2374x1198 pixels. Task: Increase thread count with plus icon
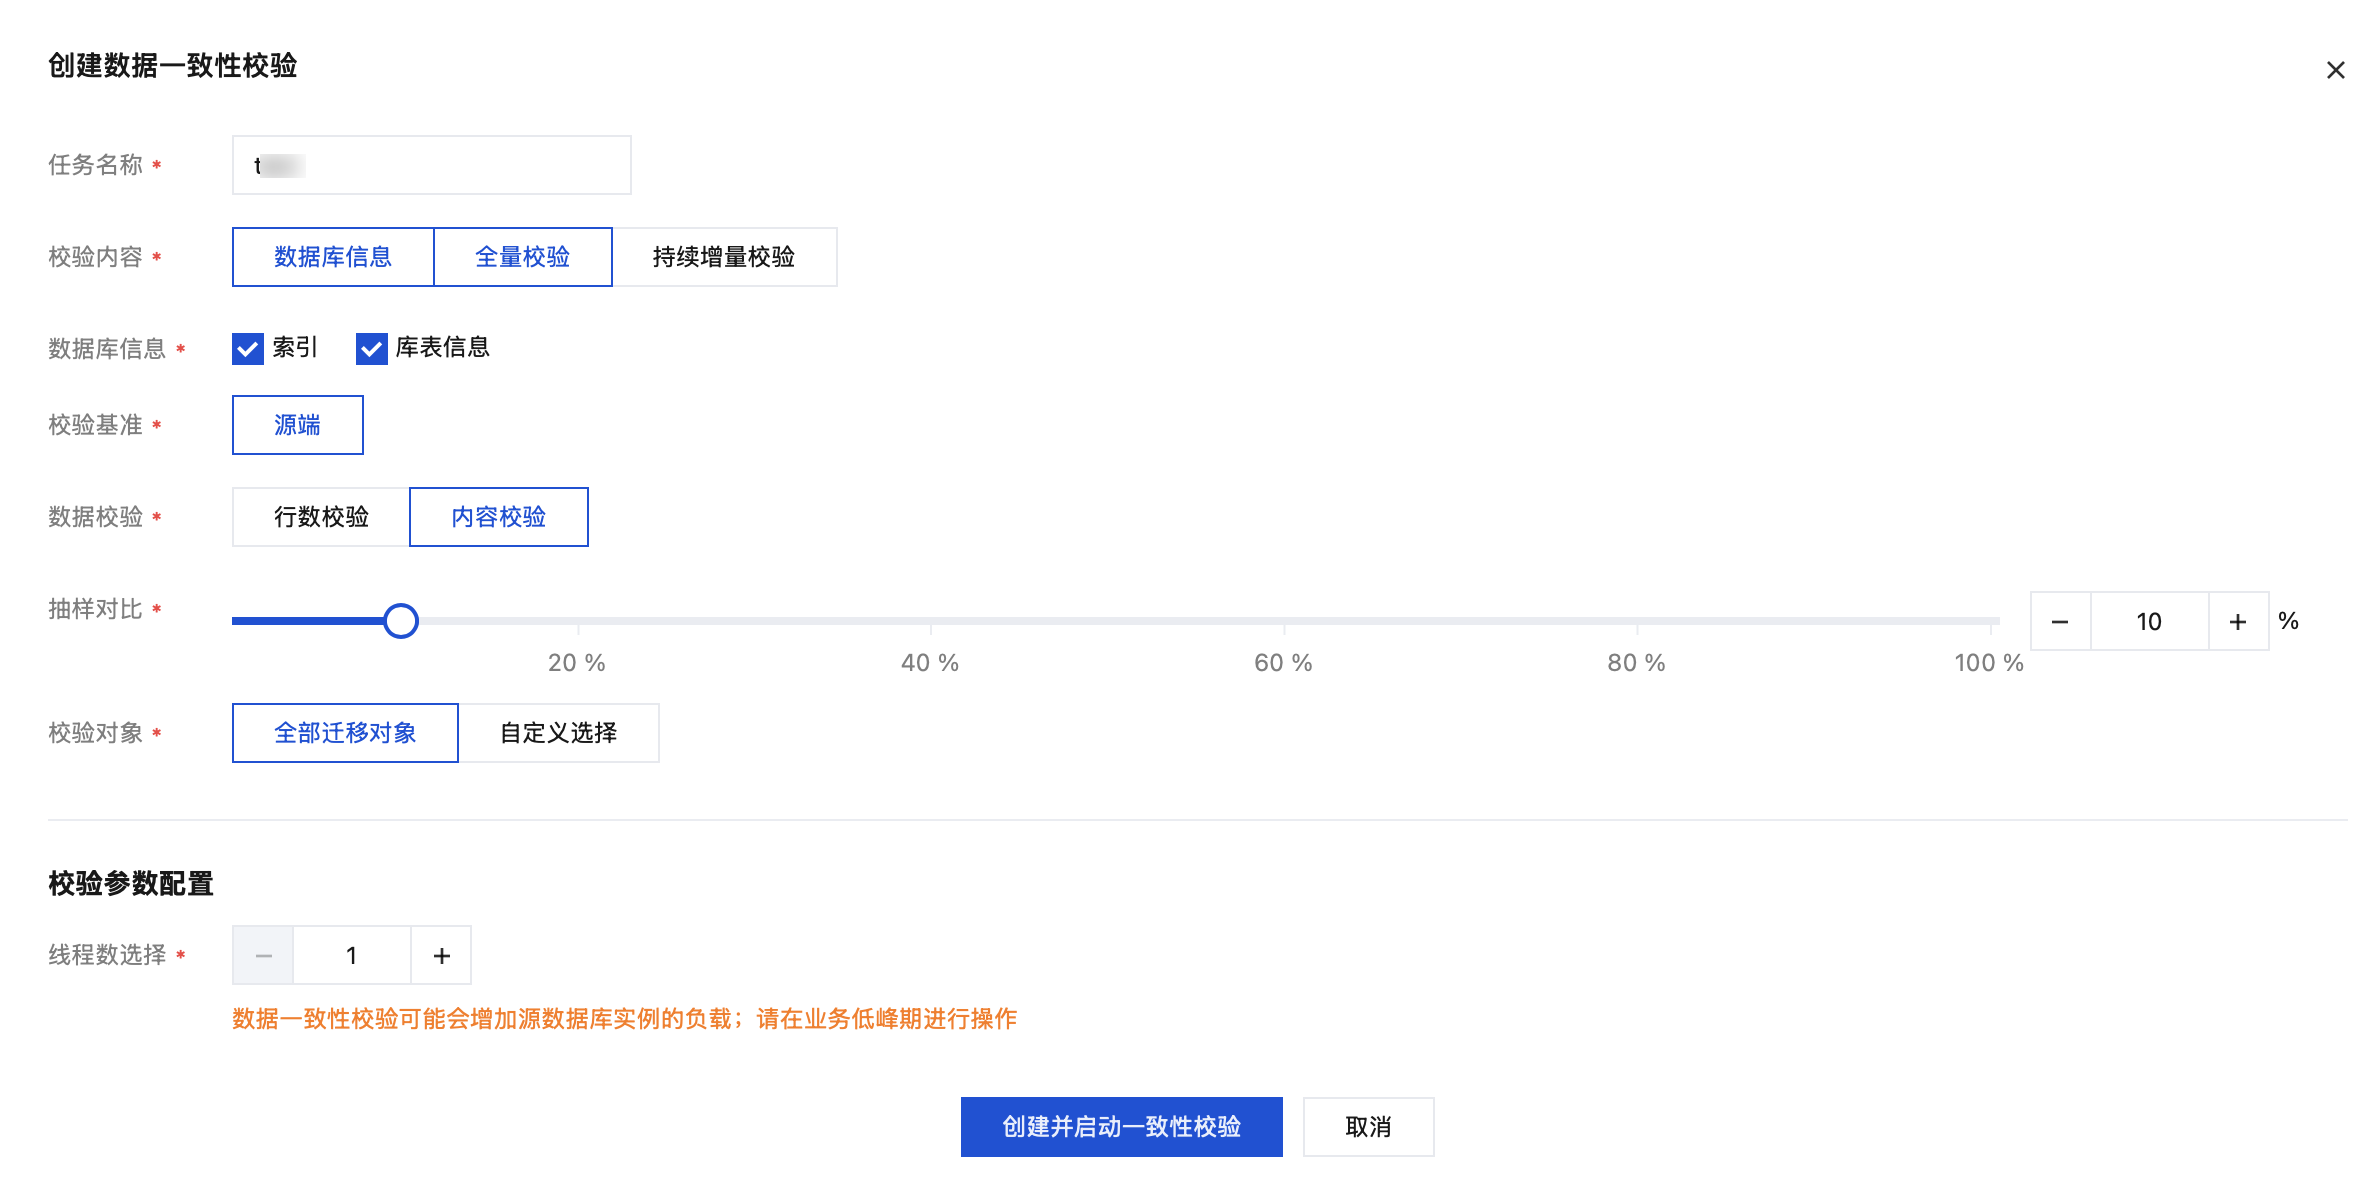[441, 956]
